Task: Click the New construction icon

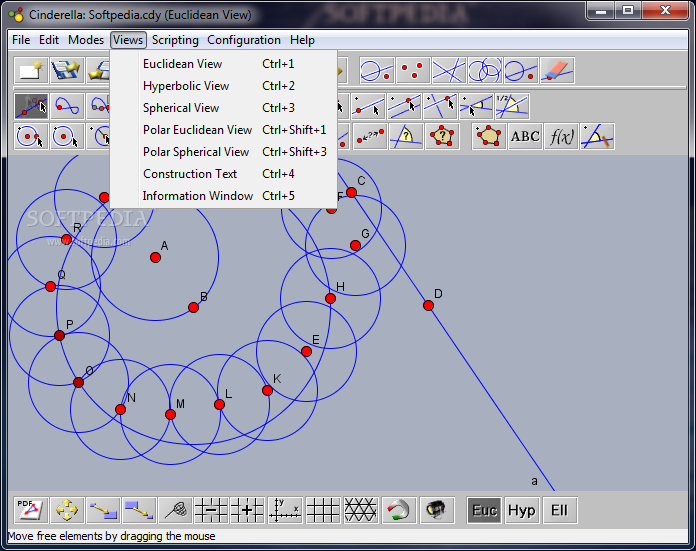Action: [31, 71]
